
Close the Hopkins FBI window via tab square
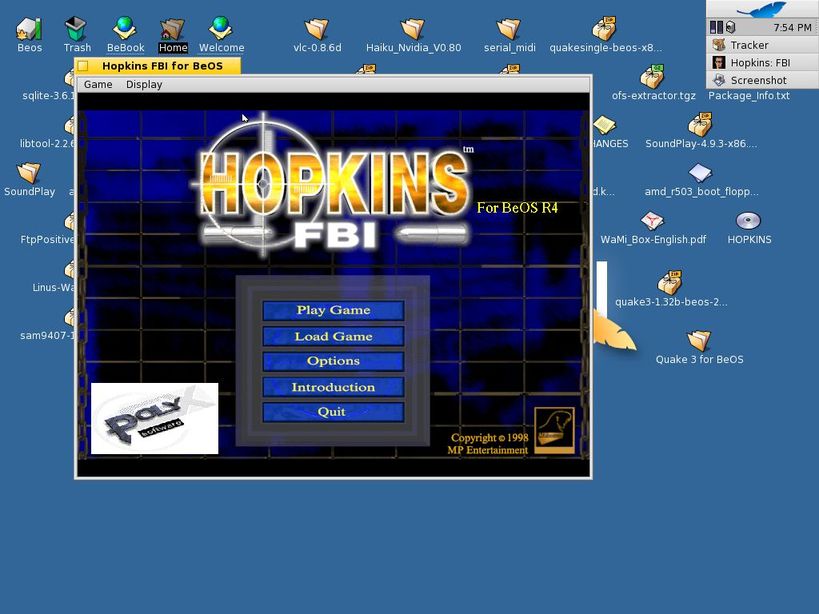pyautogui.click(x=83, y=66)
